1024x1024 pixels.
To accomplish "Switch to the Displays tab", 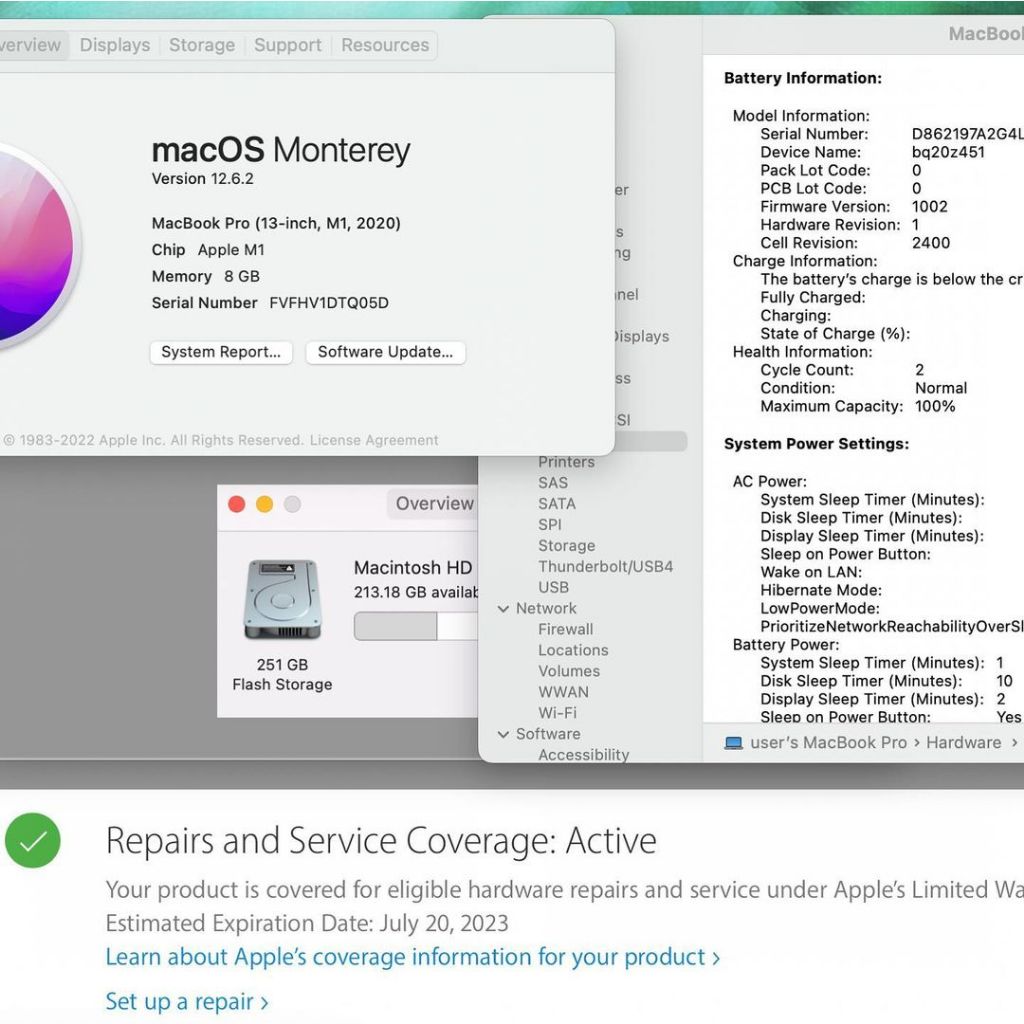I will pos(115,45).
